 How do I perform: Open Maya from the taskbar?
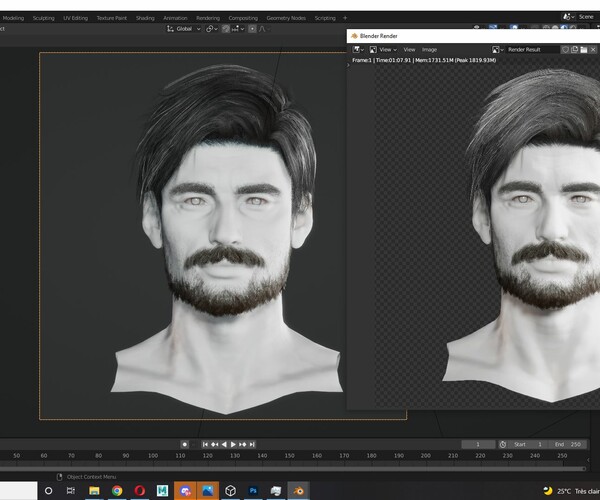162,490
